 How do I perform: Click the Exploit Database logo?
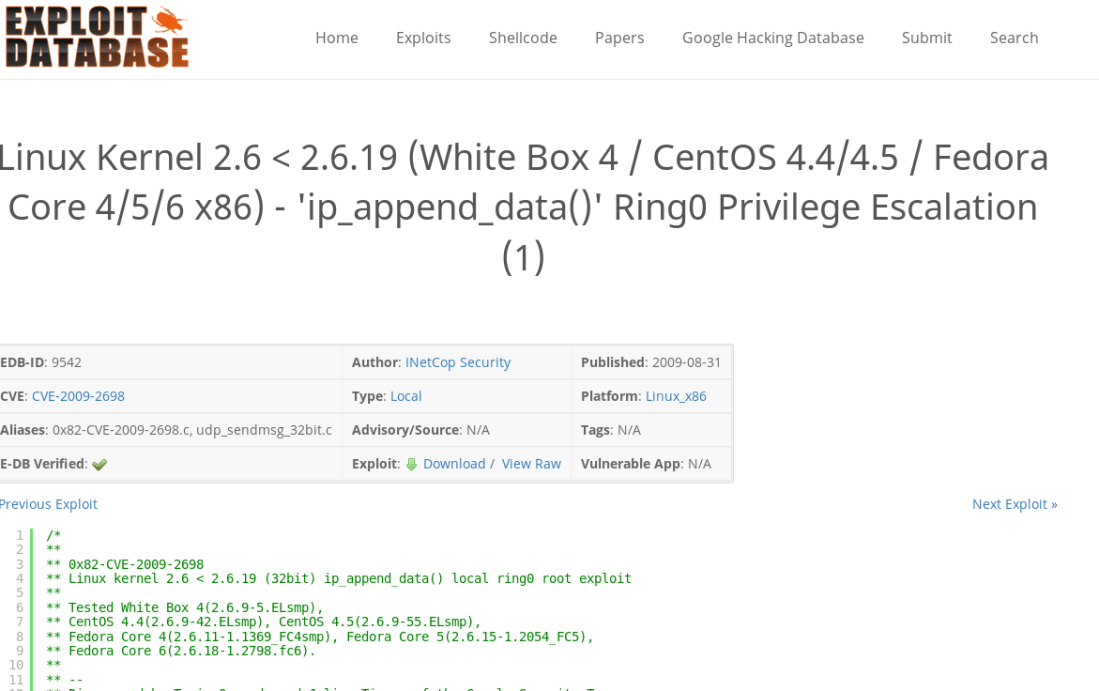[x=96, y=37]
